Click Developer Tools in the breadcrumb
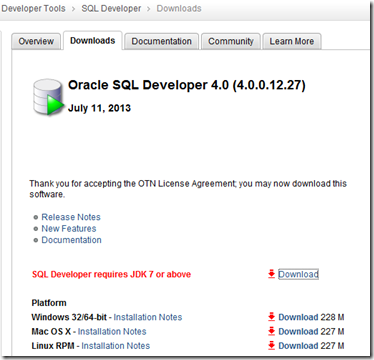Image resolution: width=374 pixels, height=360 pixels. (33, 9)
